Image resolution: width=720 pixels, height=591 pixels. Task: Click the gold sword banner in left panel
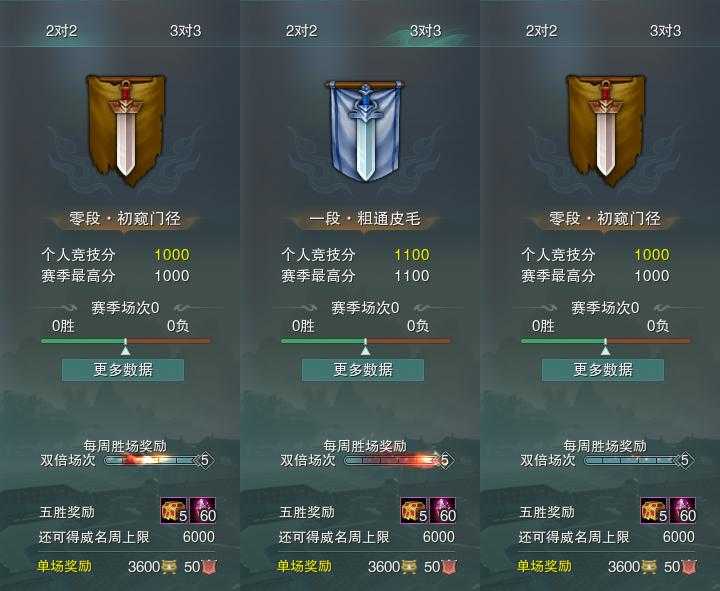125,130
